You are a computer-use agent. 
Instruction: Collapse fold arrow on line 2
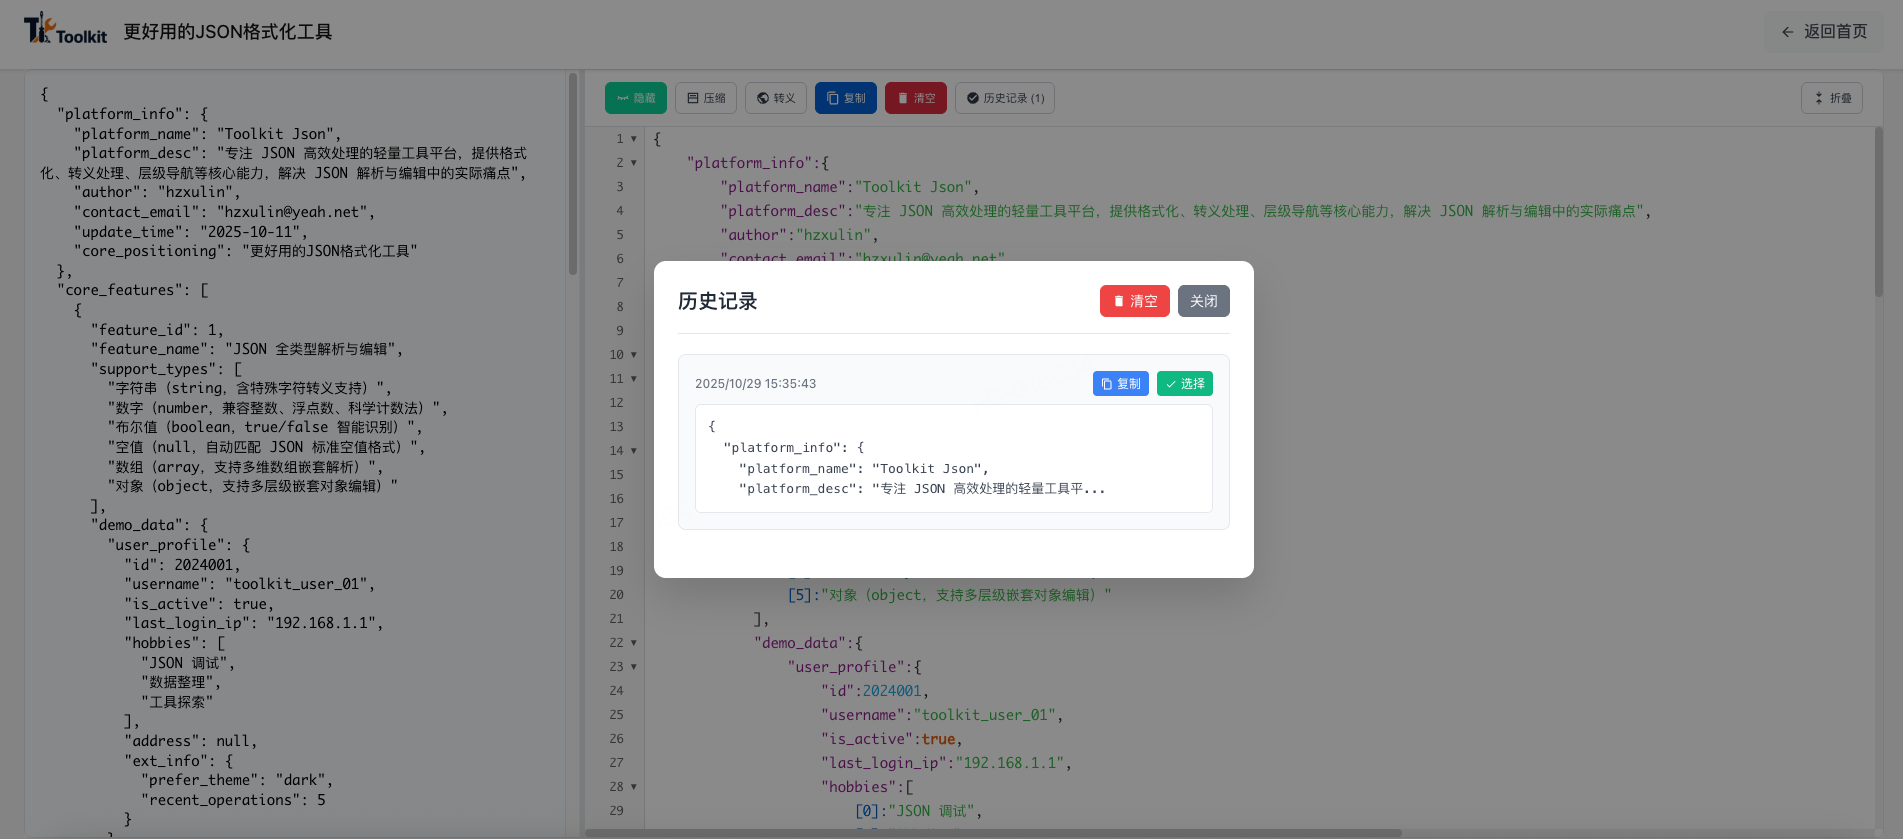633,163
